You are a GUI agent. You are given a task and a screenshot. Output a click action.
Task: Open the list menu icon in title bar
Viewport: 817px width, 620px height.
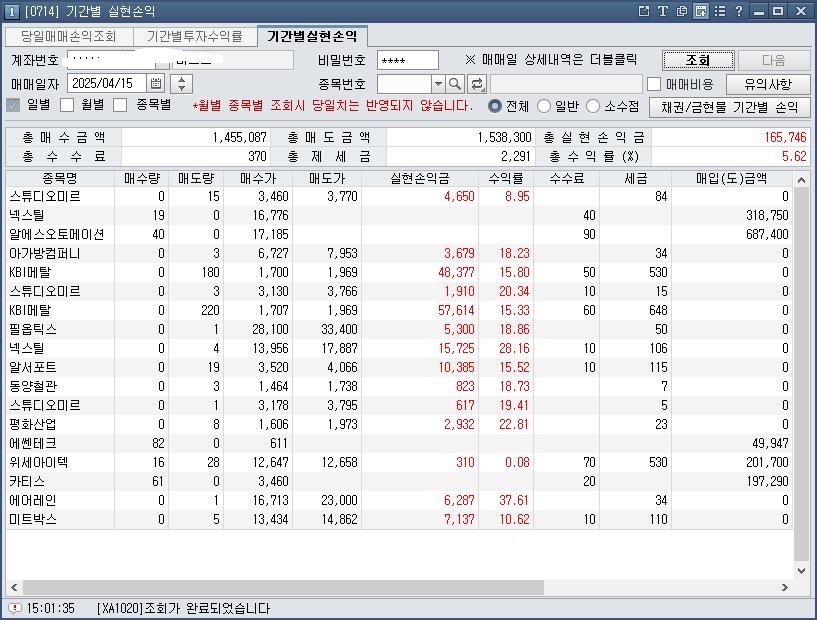(720, 11)
